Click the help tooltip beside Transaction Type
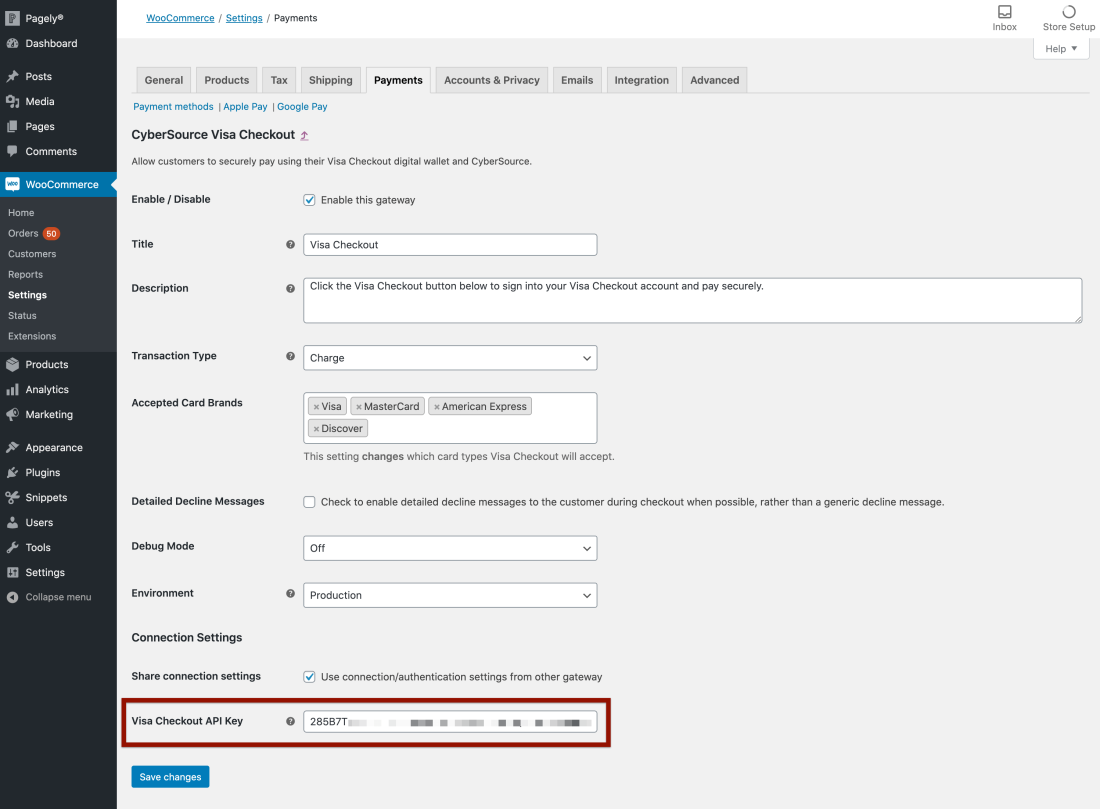 tap(291, 357)
